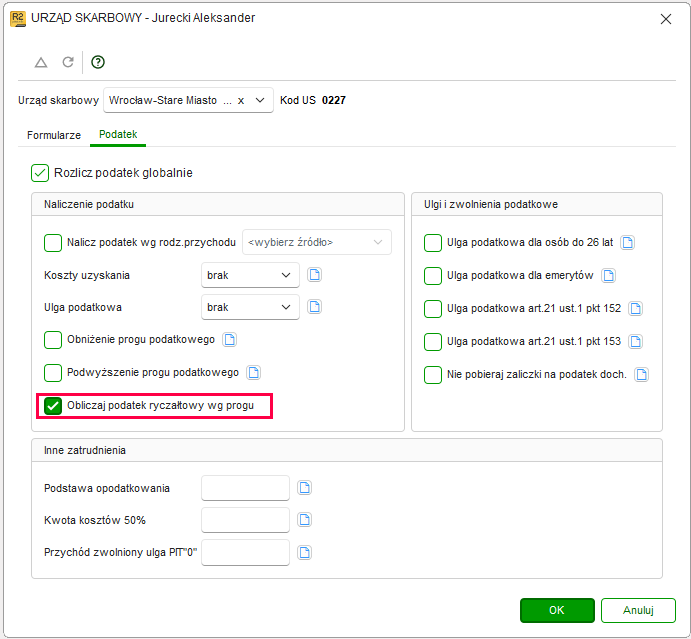The width and height of the screenshot is (691, 639).
Task: Open help with the question mark icon
Action: [x=98, y=62]
